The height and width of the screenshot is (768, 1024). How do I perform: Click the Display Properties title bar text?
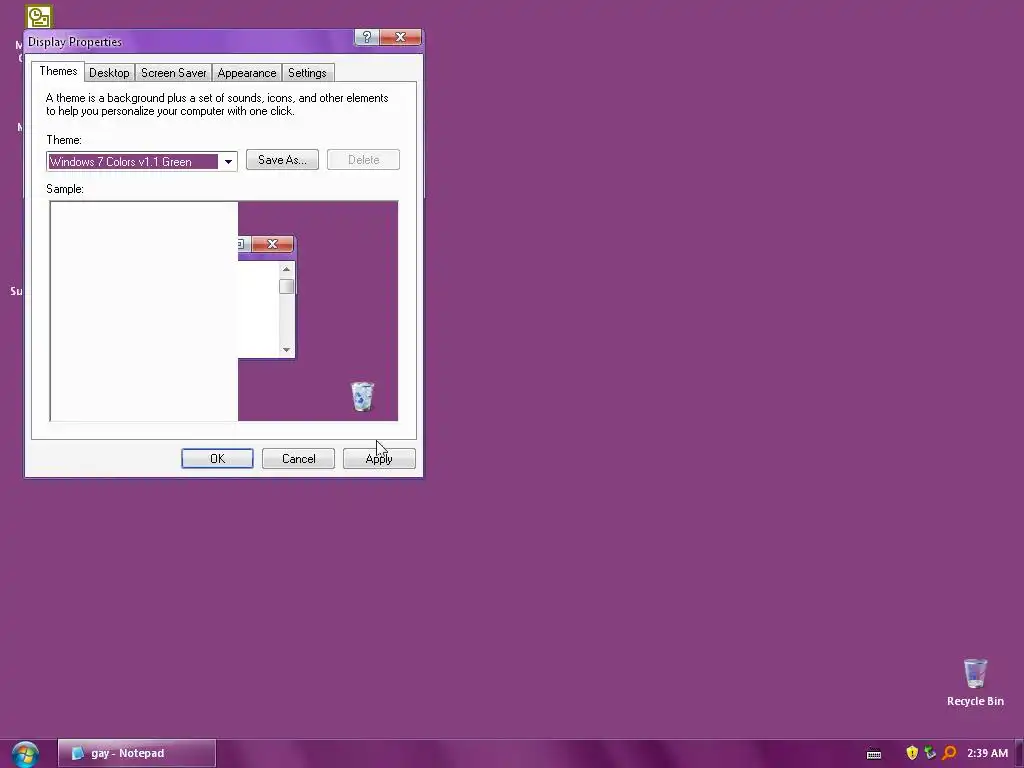coord(75,42)
